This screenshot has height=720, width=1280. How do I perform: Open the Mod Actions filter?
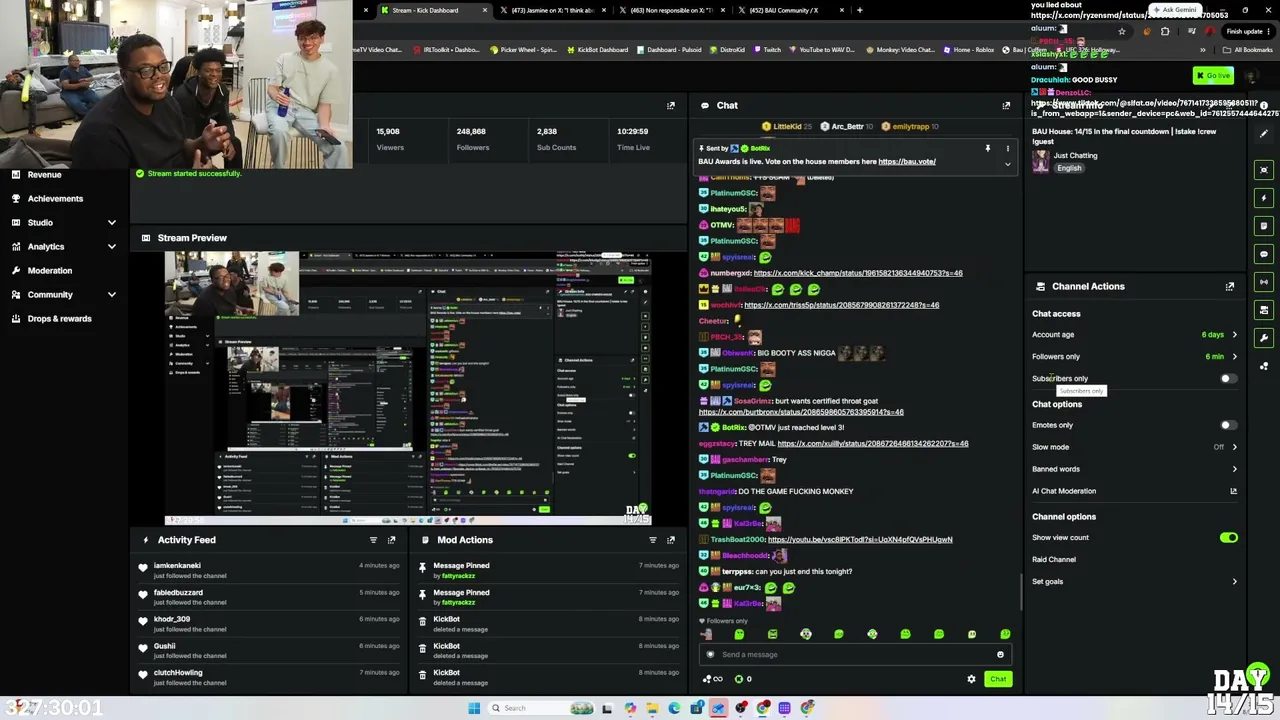(653, 540)
